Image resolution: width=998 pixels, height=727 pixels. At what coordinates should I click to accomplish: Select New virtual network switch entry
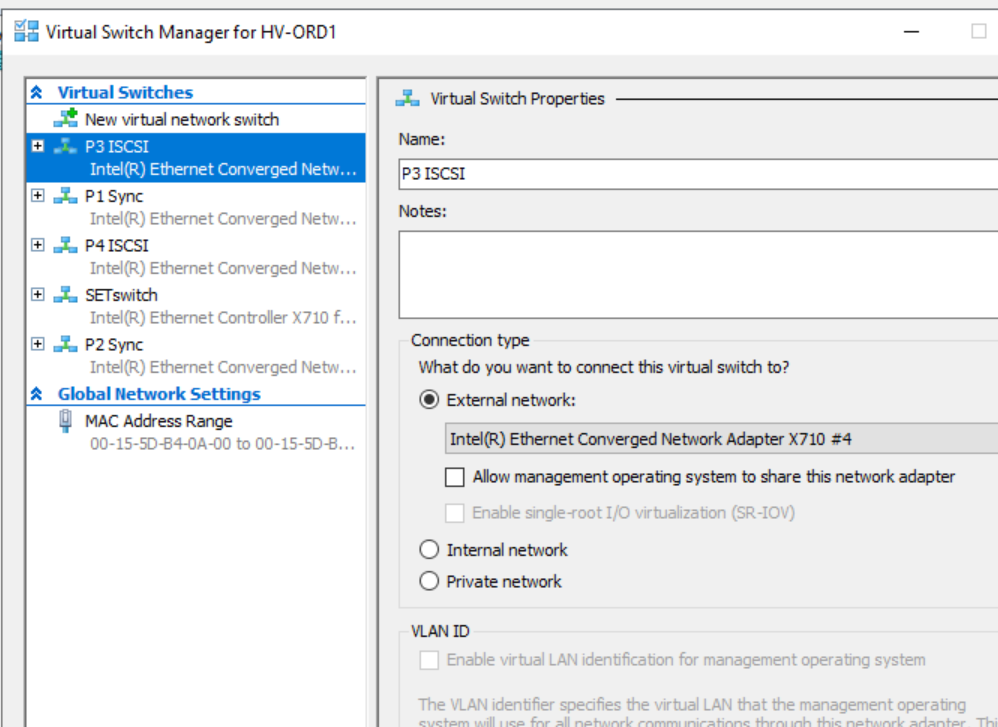(x=181, y=119)
